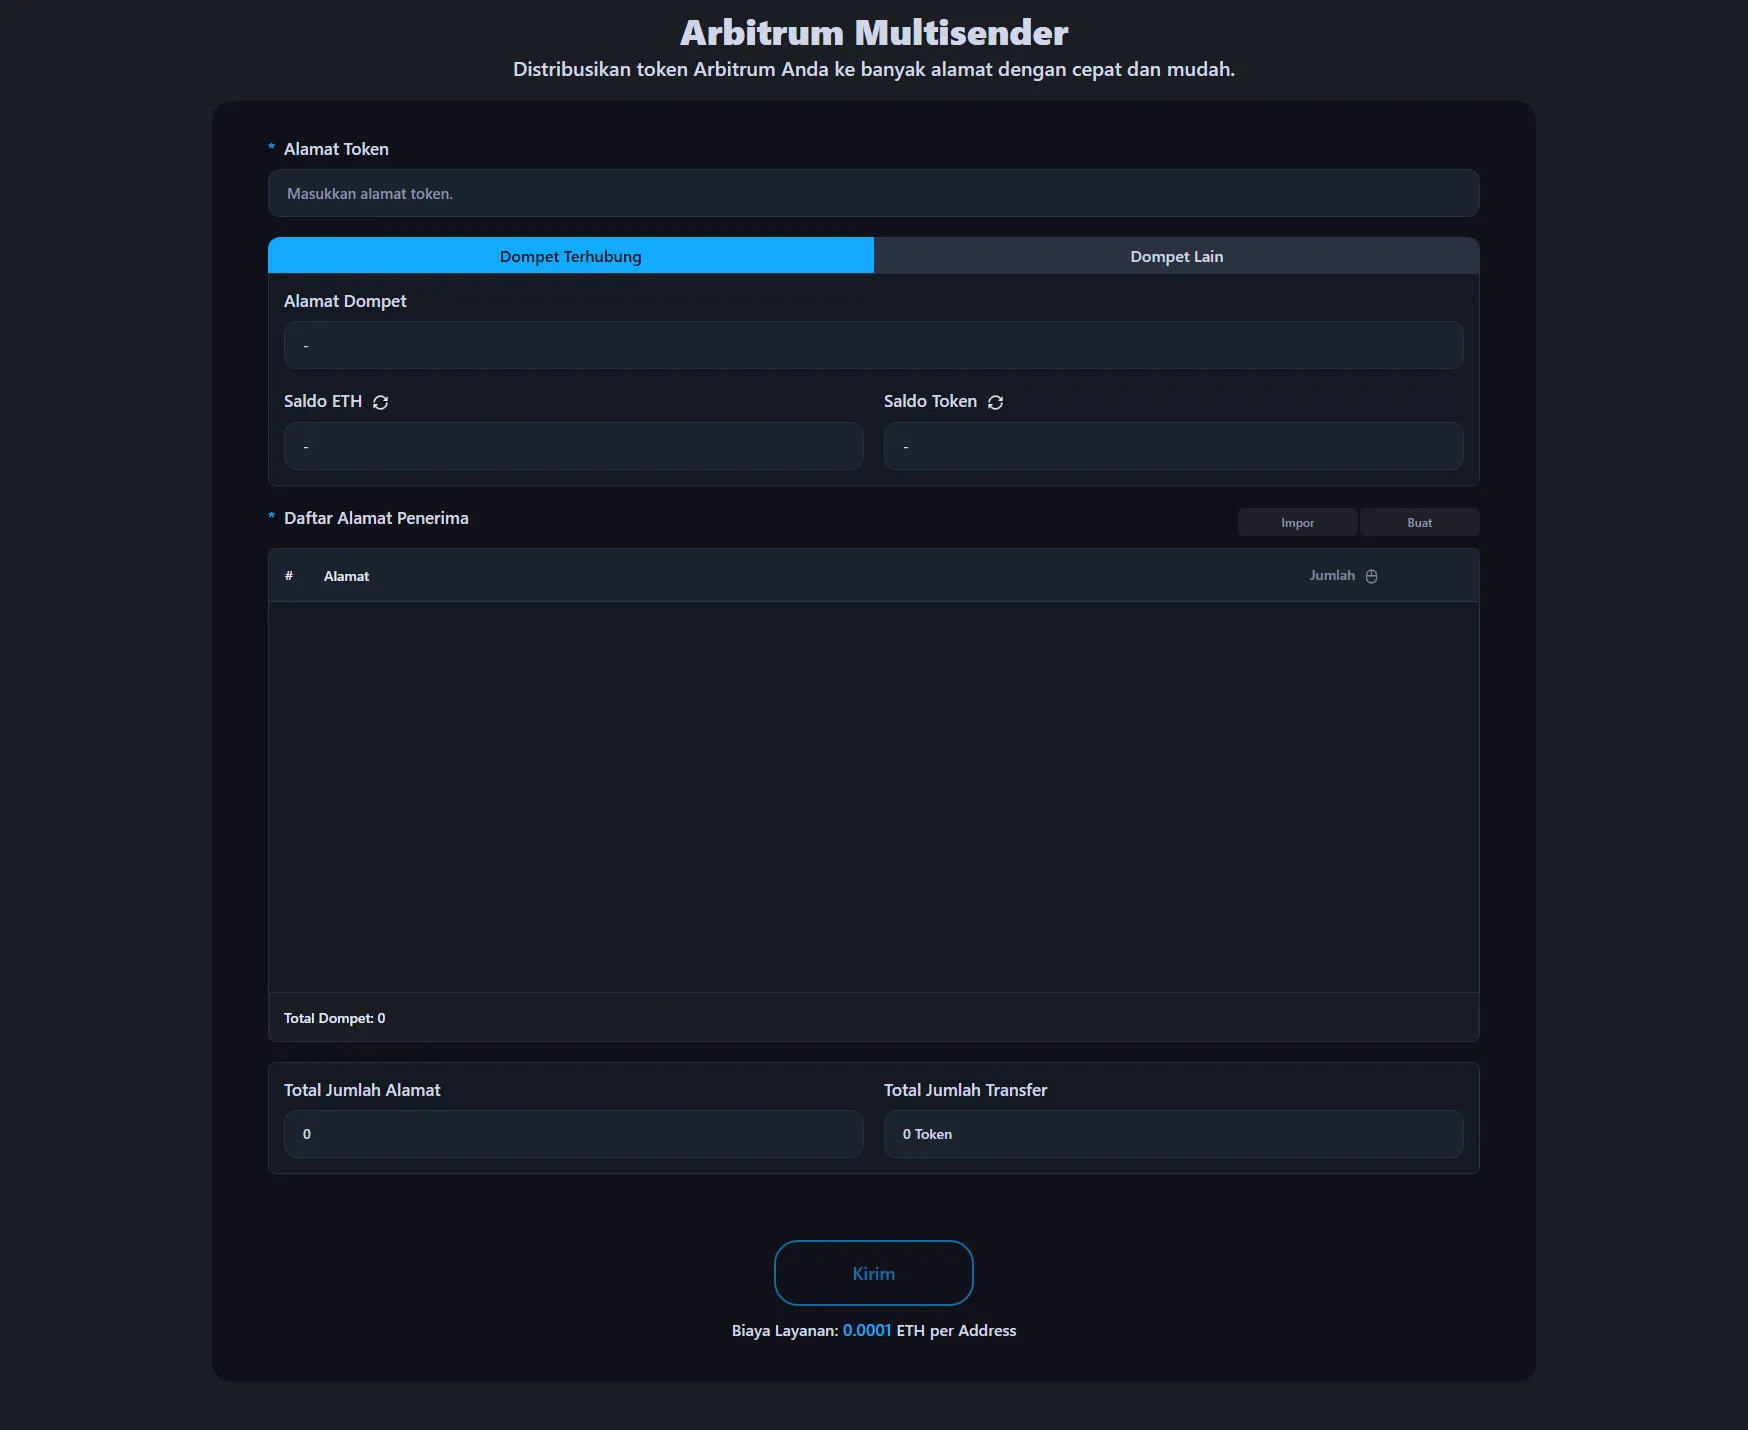Click the Alamat Dompet field

click(873, 345)
